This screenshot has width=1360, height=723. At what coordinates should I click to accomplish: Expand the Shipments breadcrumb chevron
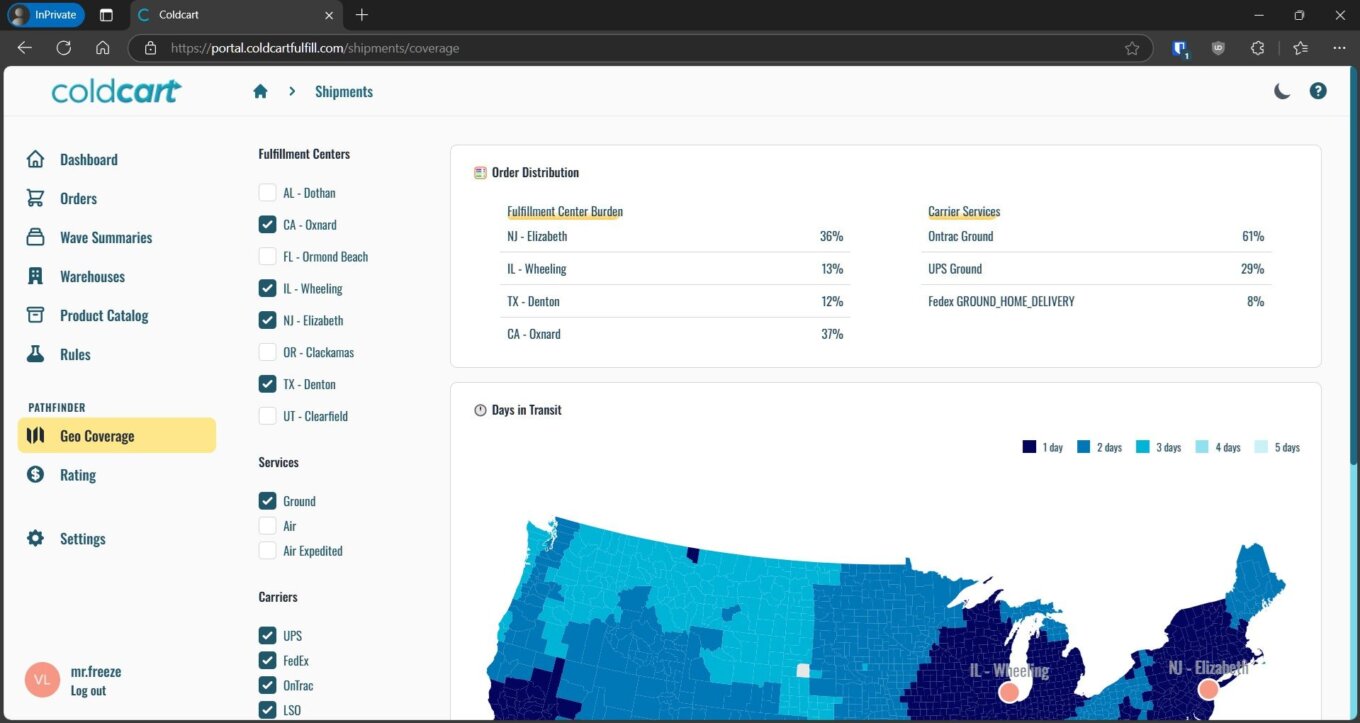292,91
